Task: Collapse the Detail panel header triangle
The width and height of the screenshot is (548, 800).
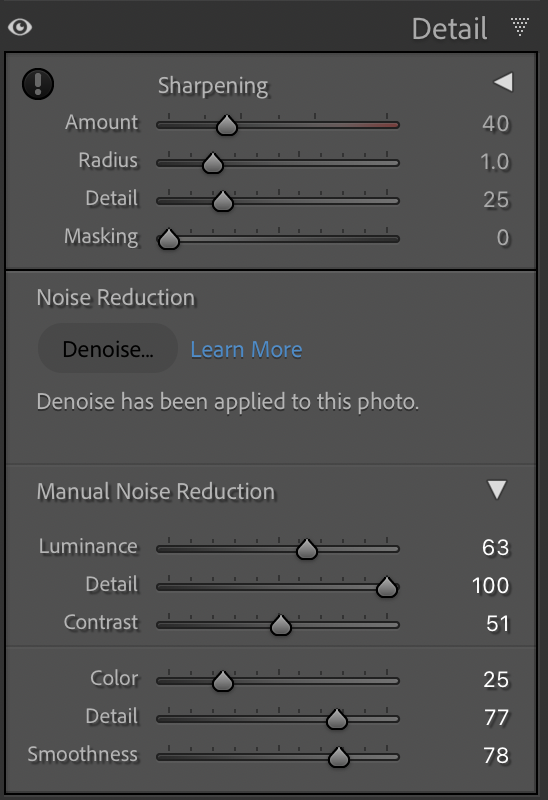Action: (x=520, y=27)
